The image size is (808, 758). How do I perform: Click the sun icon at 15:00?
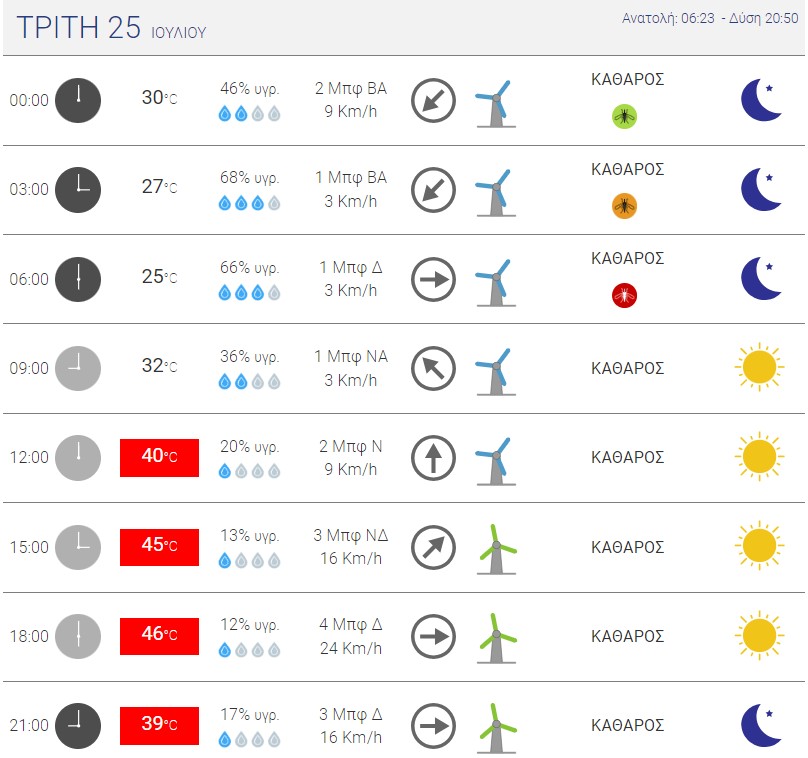(x=759, y=547)
